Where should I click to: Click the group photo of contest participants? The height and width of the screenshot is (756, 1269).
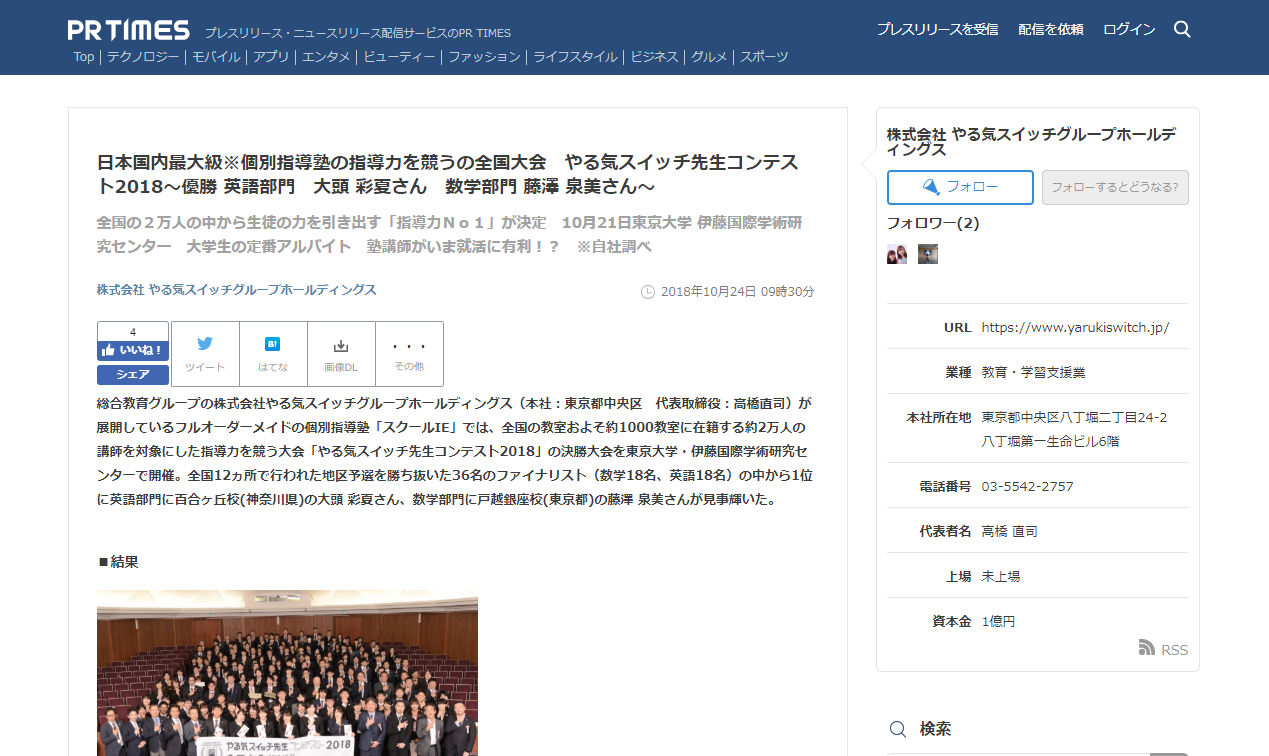point(287,672)
